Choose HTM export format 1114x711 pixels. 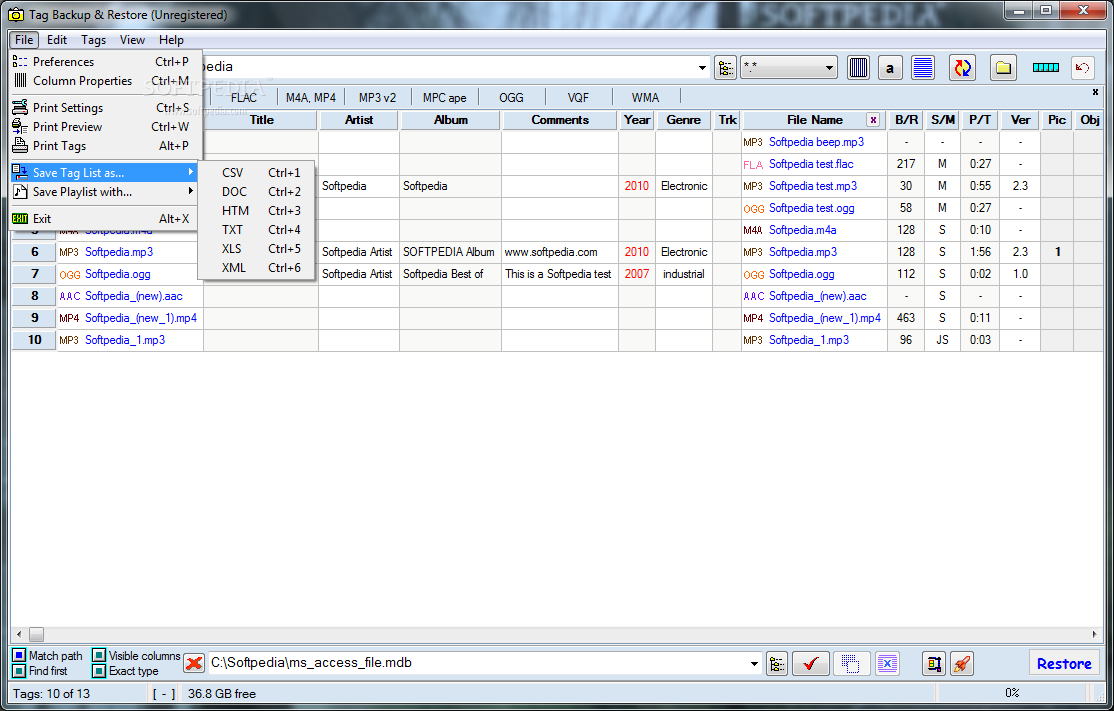point(257,211)
